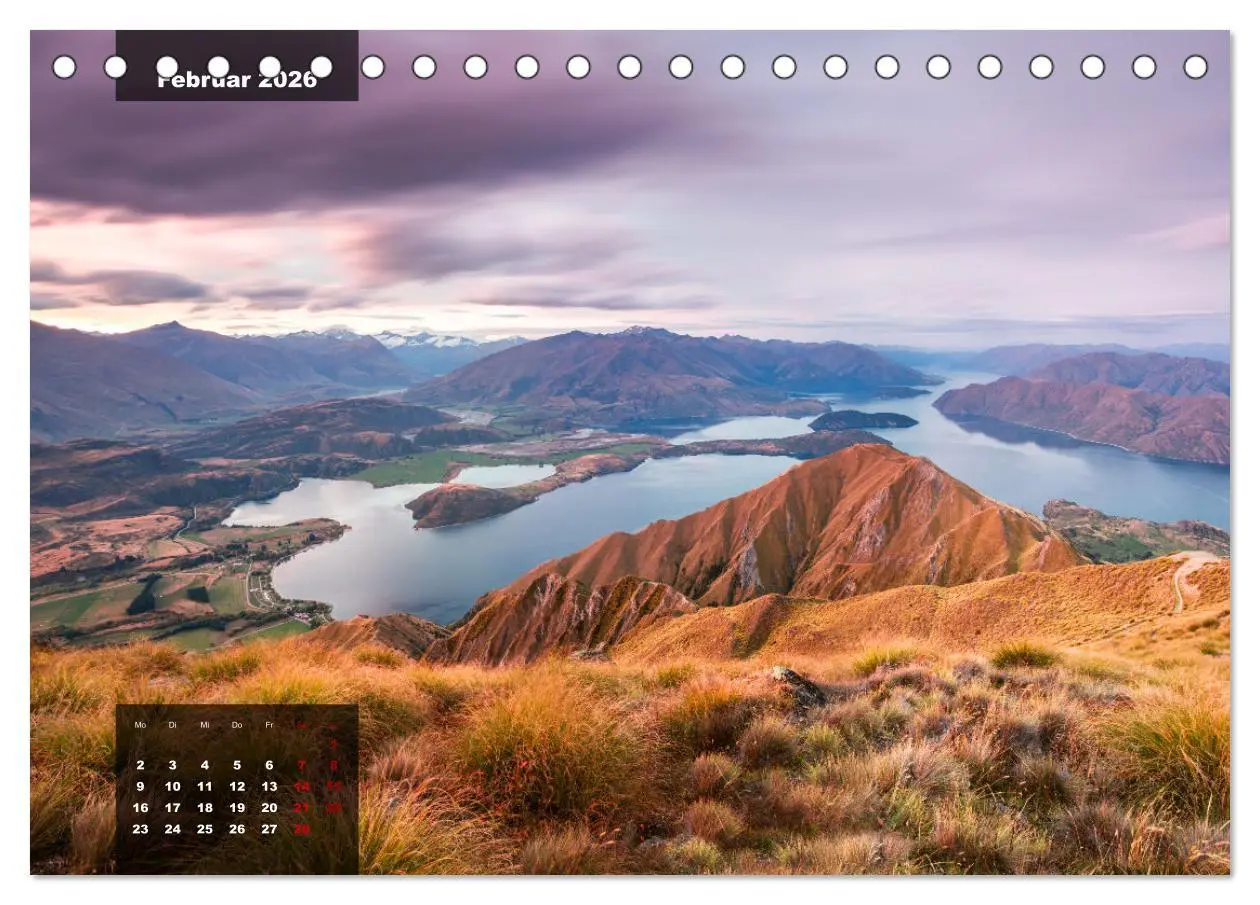Select date 2 in the calendar grid

coord(140,765)
